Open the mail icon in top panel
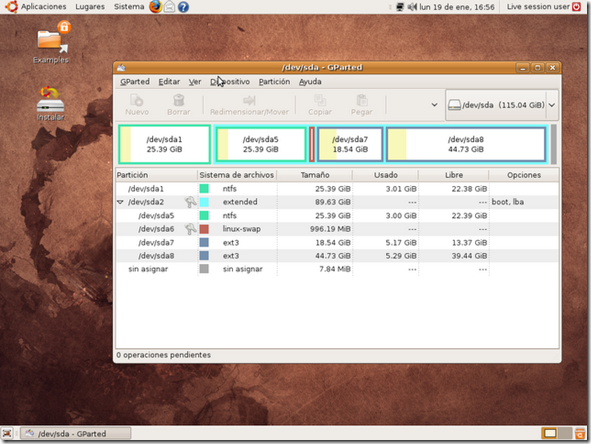This screenshot has width=591, height=444. (169, 7)
